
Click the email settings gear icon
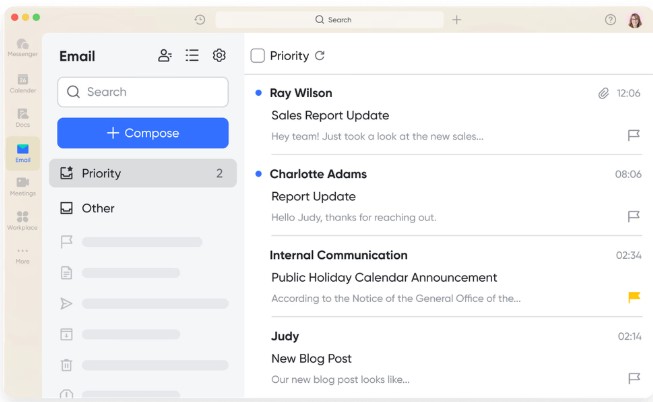(219, 56)
